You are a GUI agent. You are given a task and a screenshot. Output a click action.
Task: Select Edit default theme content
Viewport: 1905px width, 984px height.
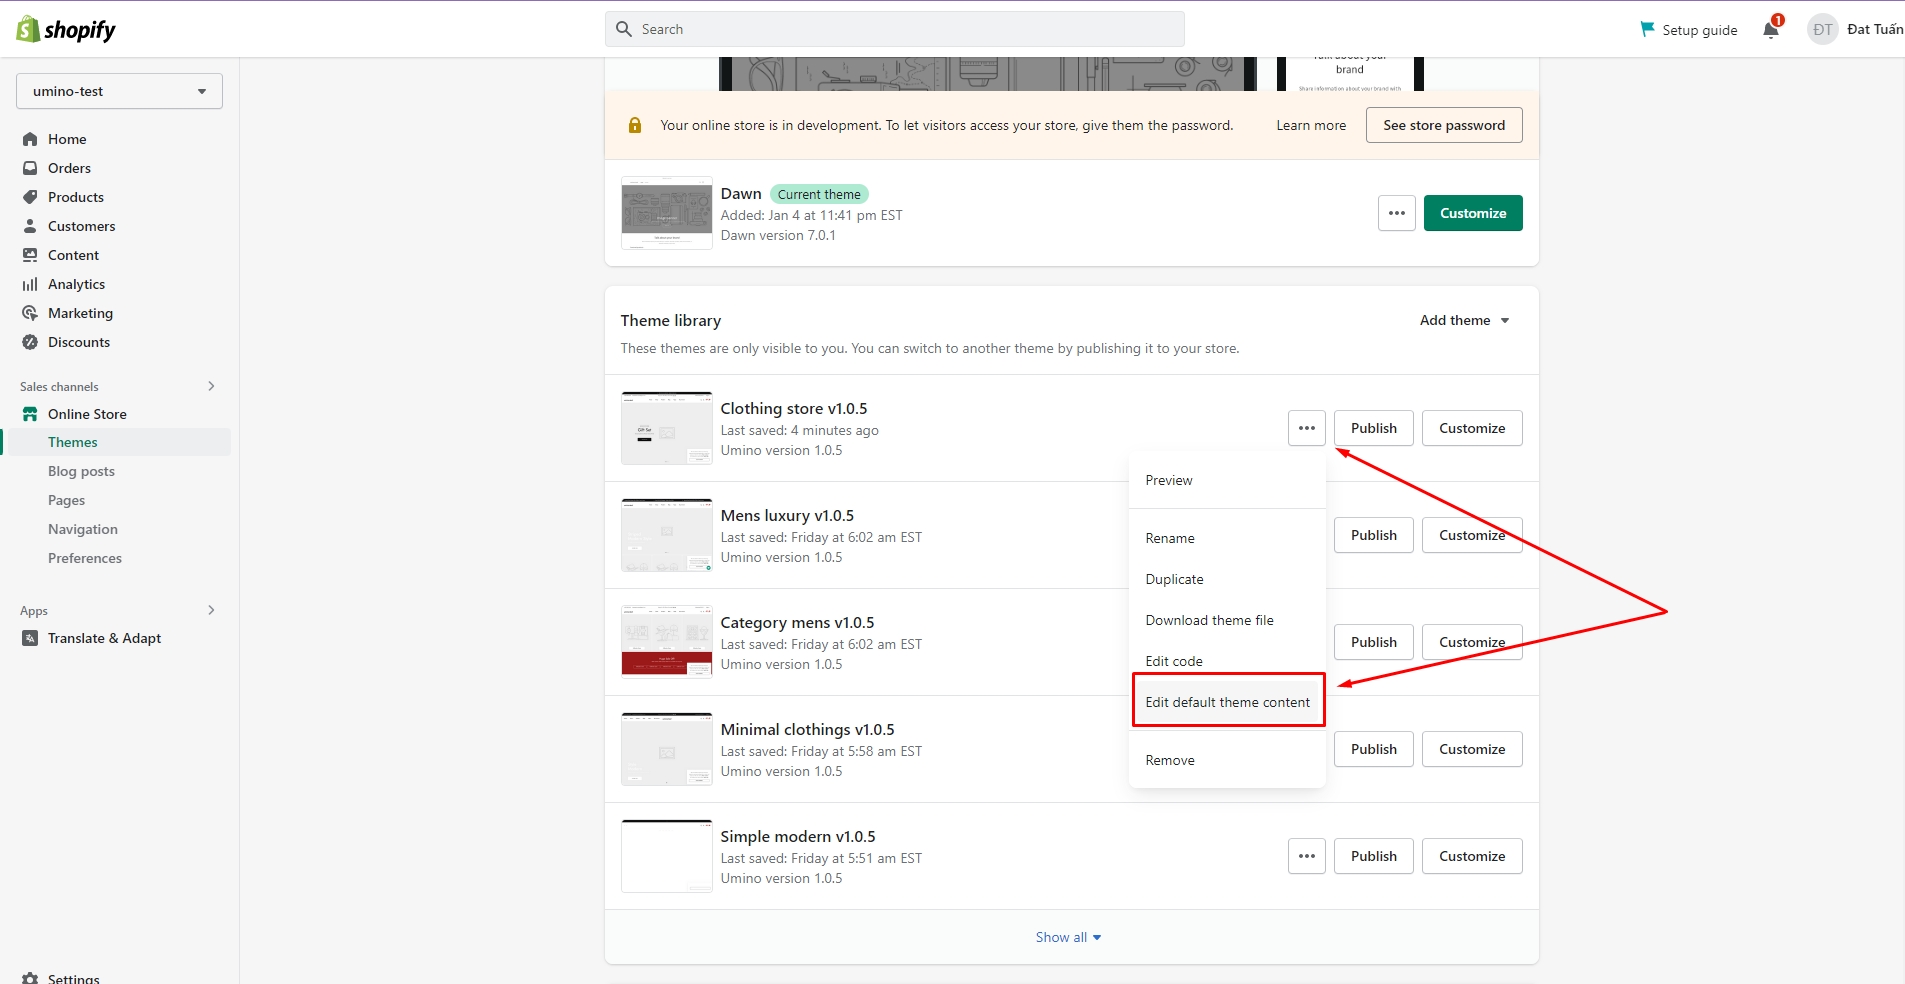click(1227, 702)
